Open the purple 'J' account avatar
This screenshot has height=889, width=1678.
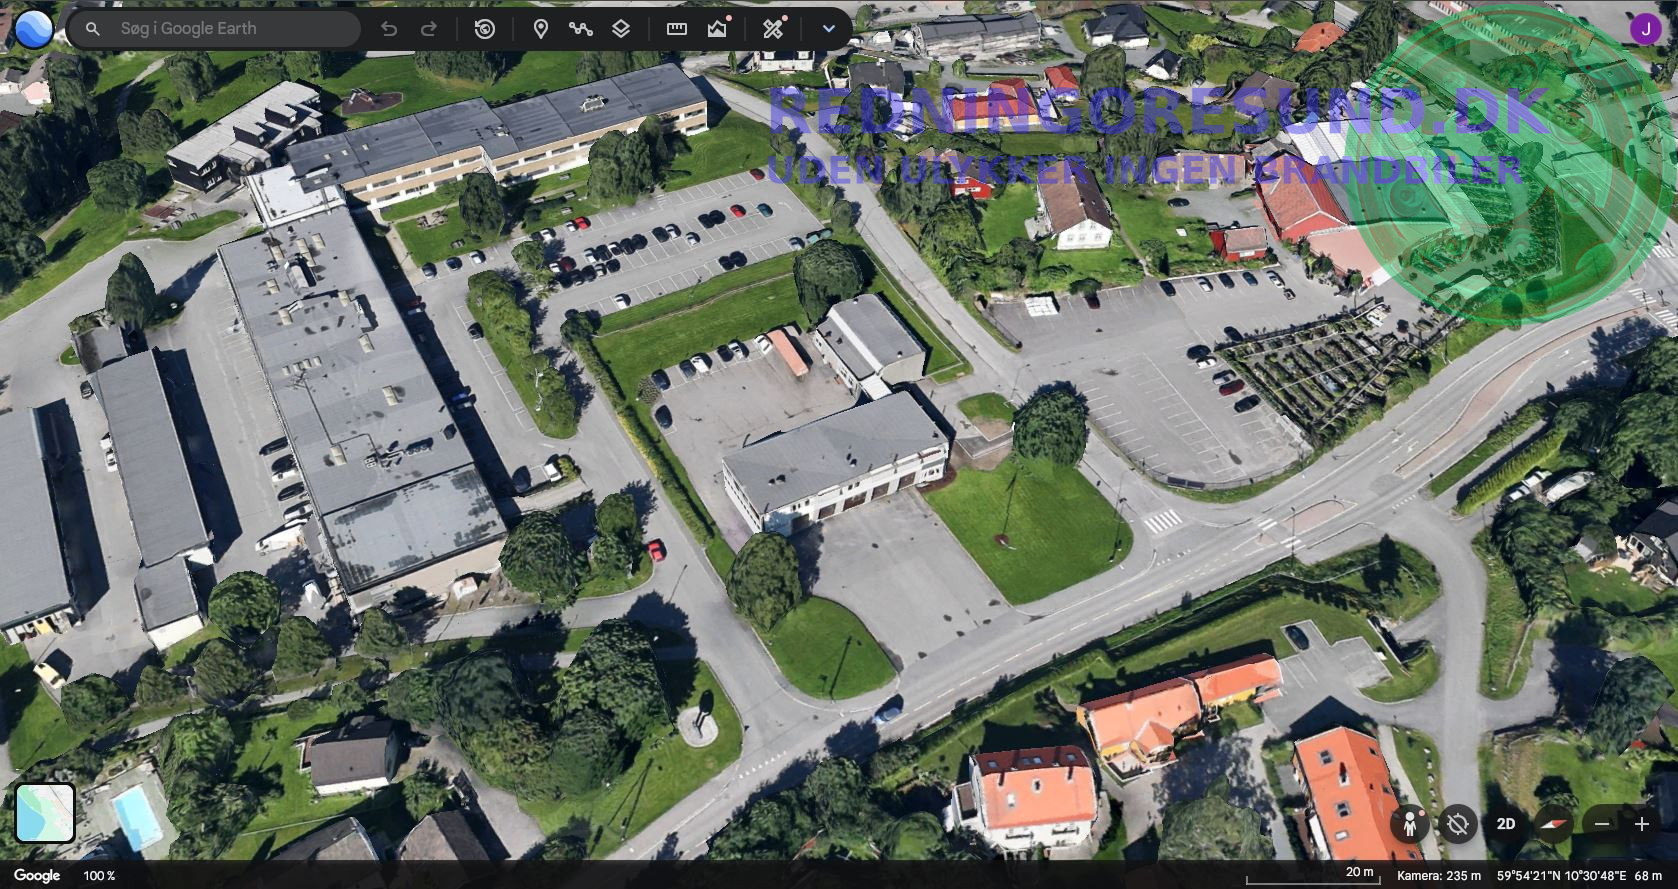pyautogui.click(x=1645, y=29)
